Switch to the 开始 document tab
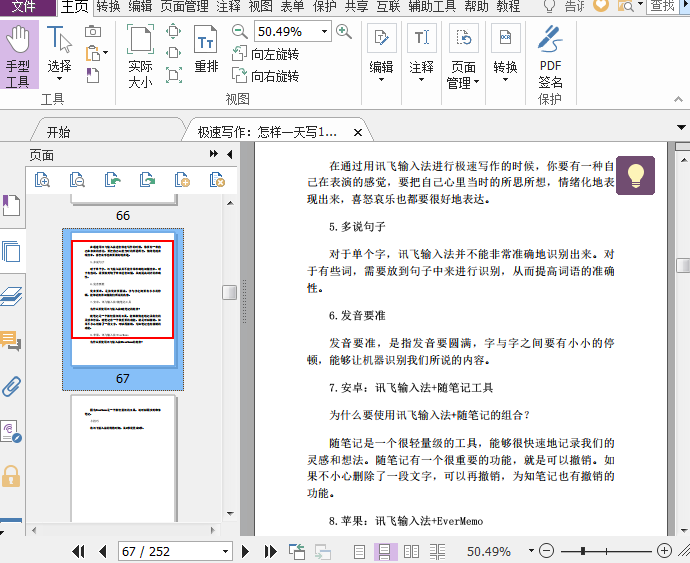The width and height of the screenshot is (690, 563). [58, 132]
